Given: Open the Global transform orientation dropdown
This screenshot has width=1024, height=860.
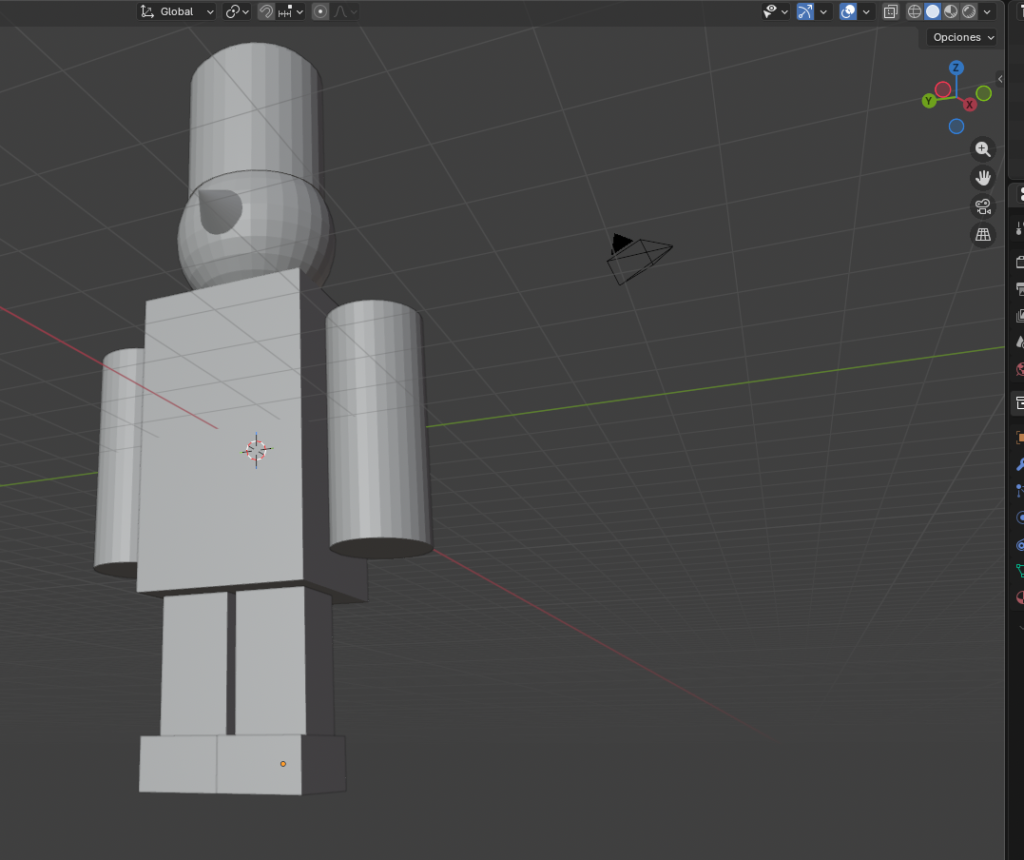Looking at the screenshot, I should click(x=177, y=12).
